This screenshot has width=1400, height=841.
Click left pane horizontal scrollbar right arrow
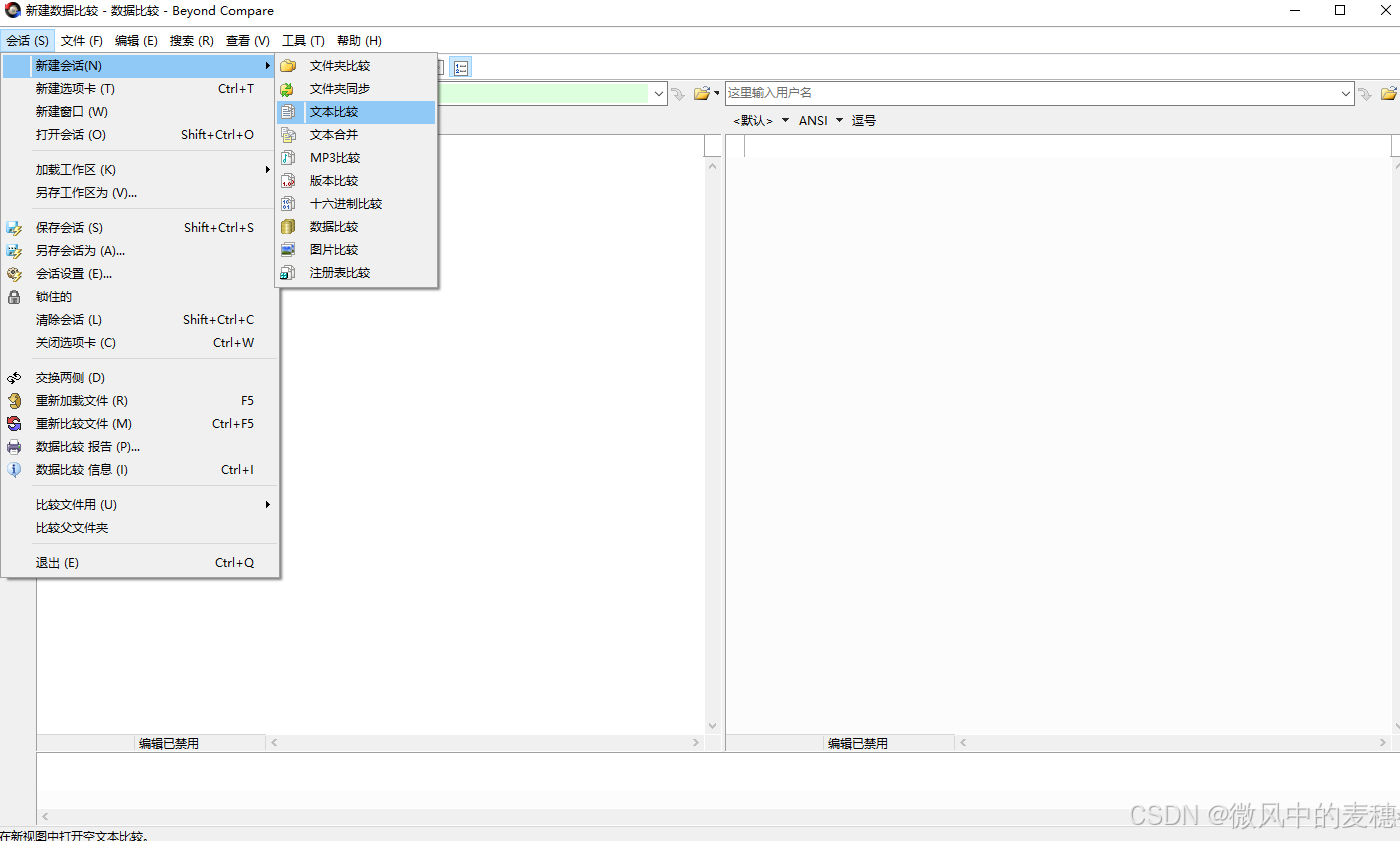click(697, 743)
